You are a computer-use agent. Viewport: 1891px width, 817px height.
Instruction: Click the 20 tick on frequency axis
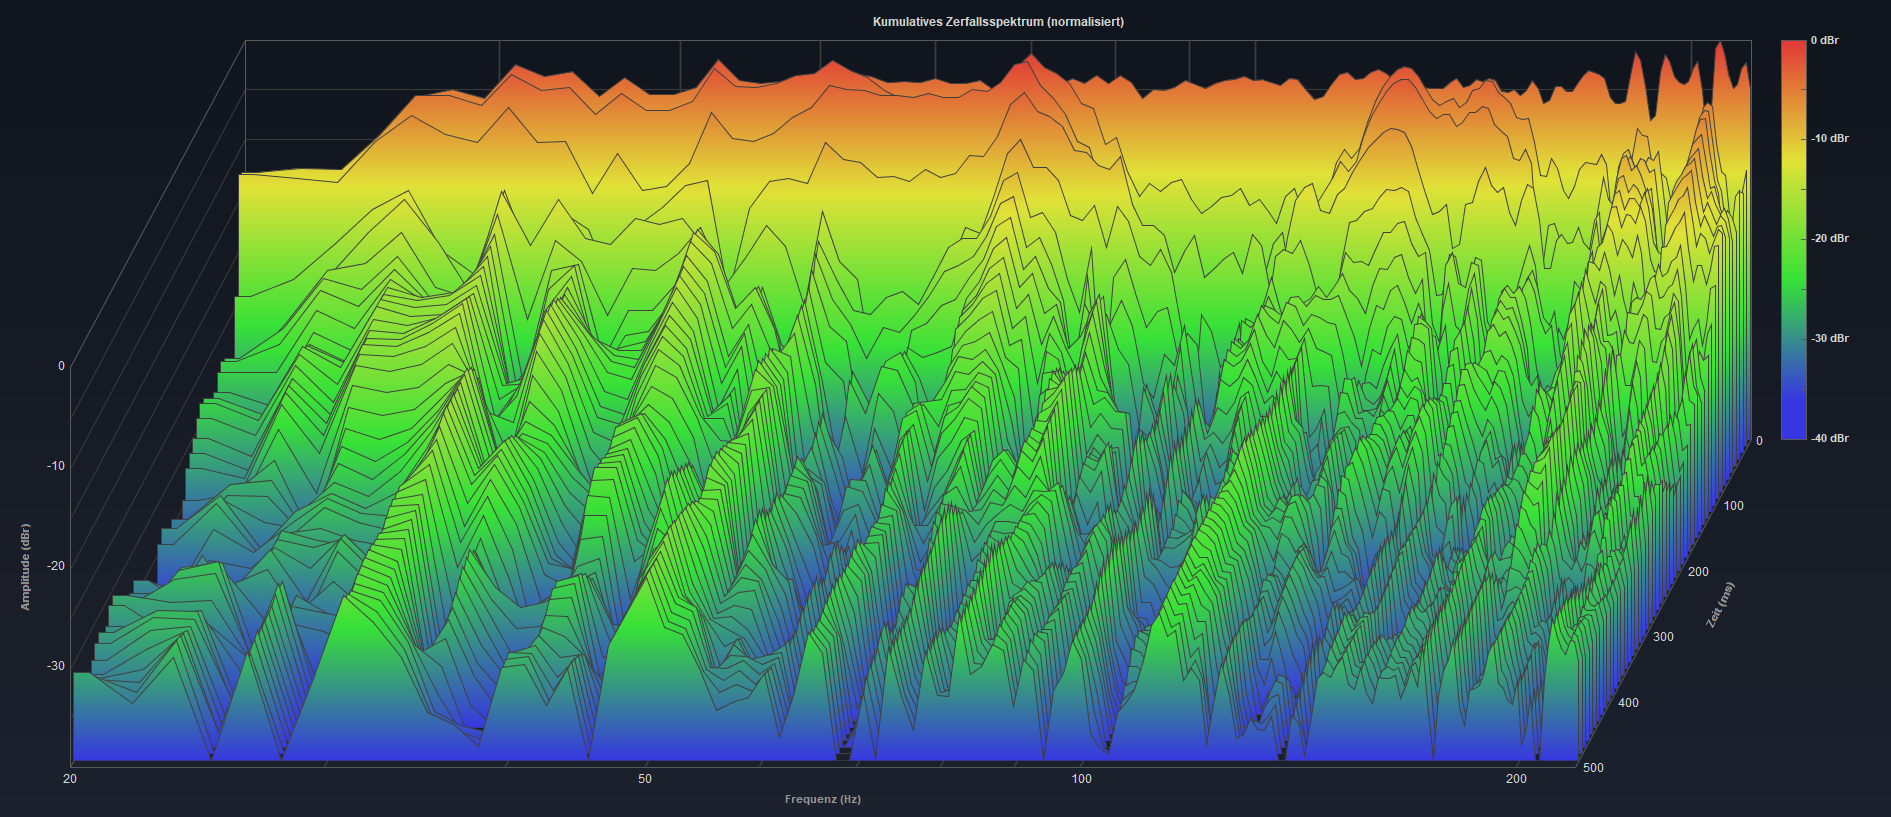tap(70, 779)
